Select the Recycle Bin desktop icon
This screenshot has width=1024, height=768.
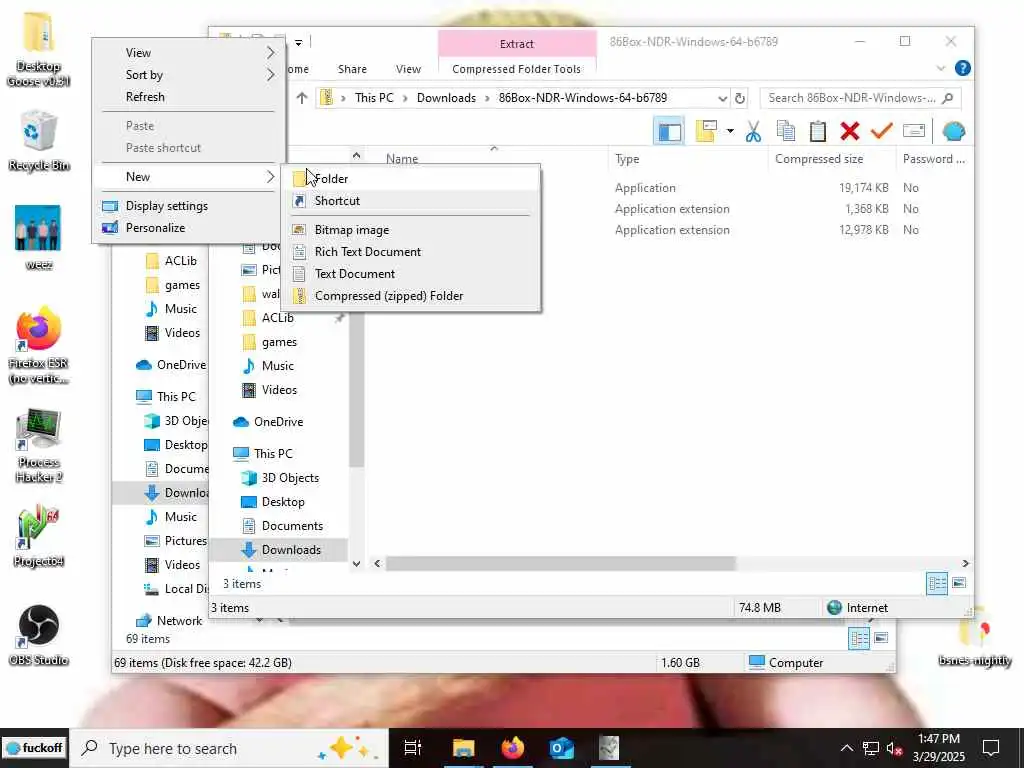point(39,140)
